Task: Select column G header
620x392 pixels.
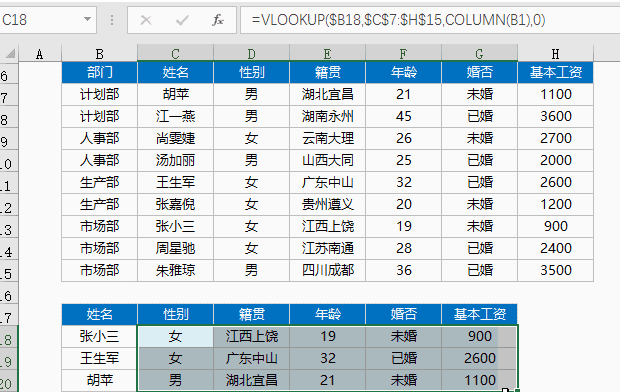Action: coord(479,54)
